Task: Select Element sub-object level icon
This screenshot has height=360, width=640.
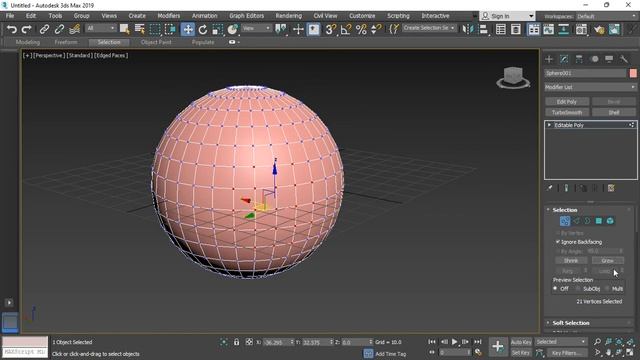Action: [610, 221]
